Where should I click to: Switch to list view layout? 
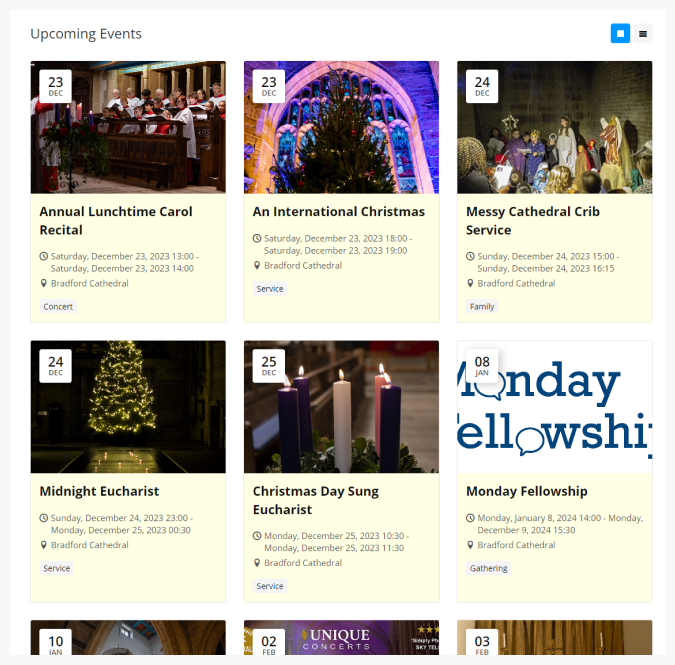tap(643, 34)
